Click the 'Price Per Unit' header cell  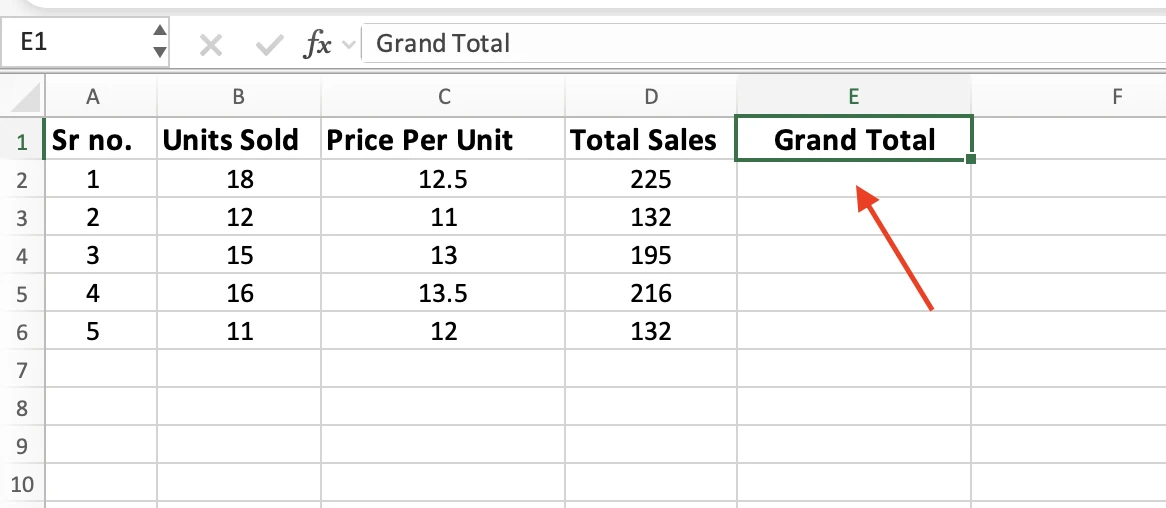pos(443,140)
